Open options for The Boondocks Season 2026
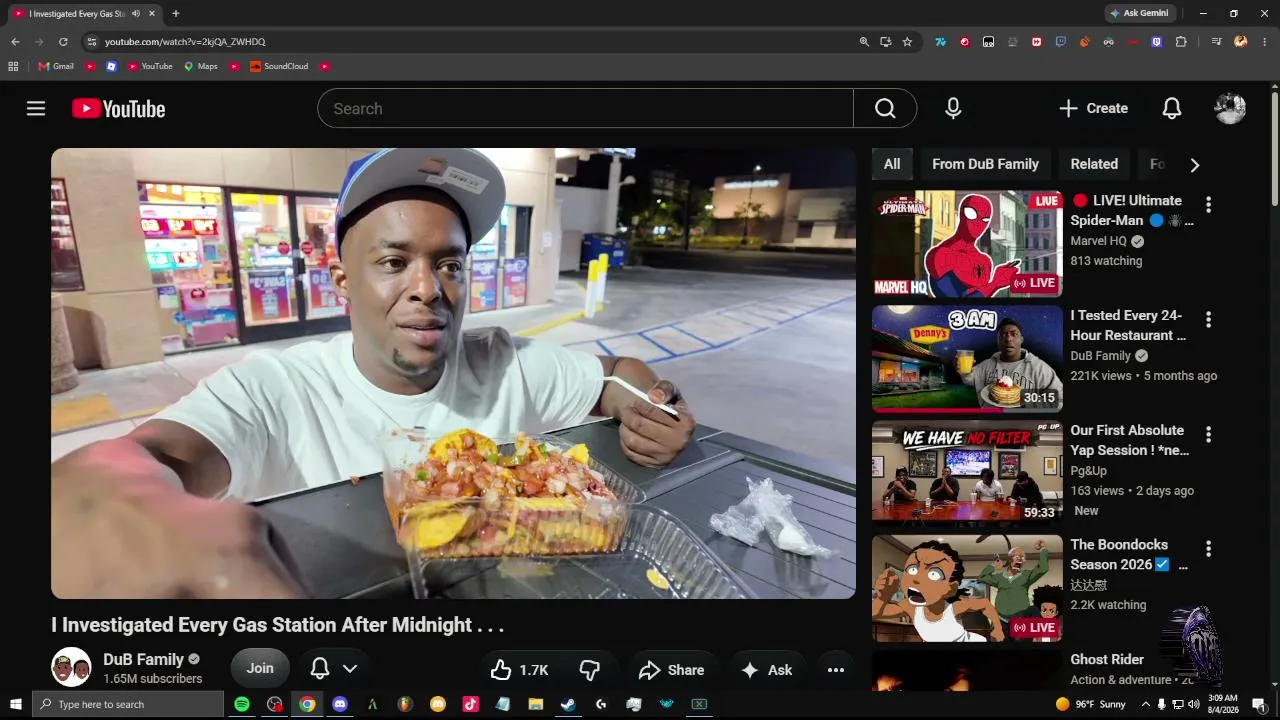Screen dimensions: 1280x720 coord(1208,548)
